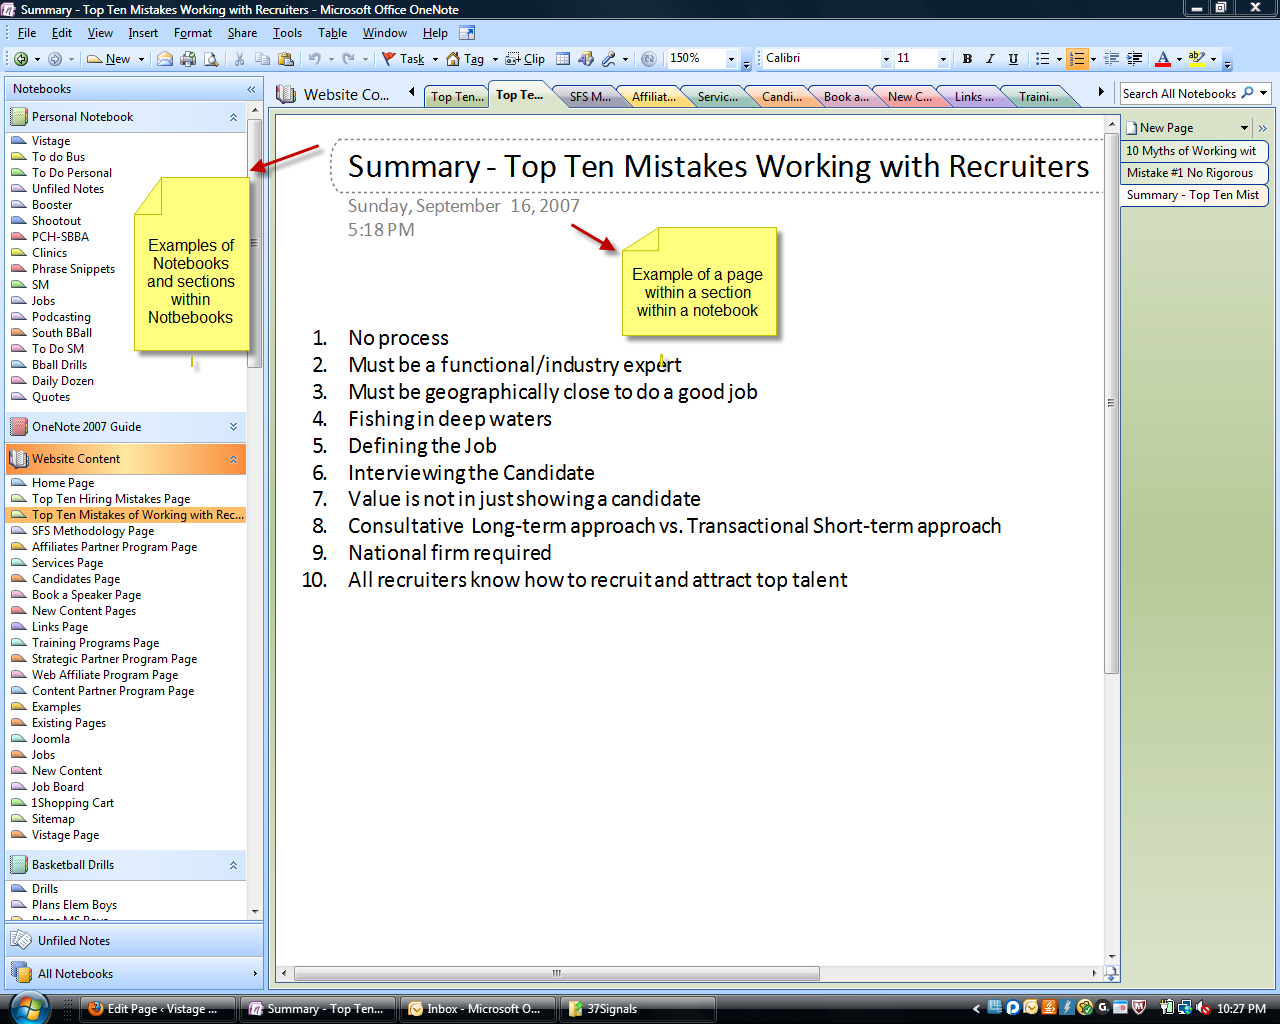Image resolution: width=1280 pixels, height=1024 pixels.
Task: Click the red font color swatch
Action: [1163, 59]
